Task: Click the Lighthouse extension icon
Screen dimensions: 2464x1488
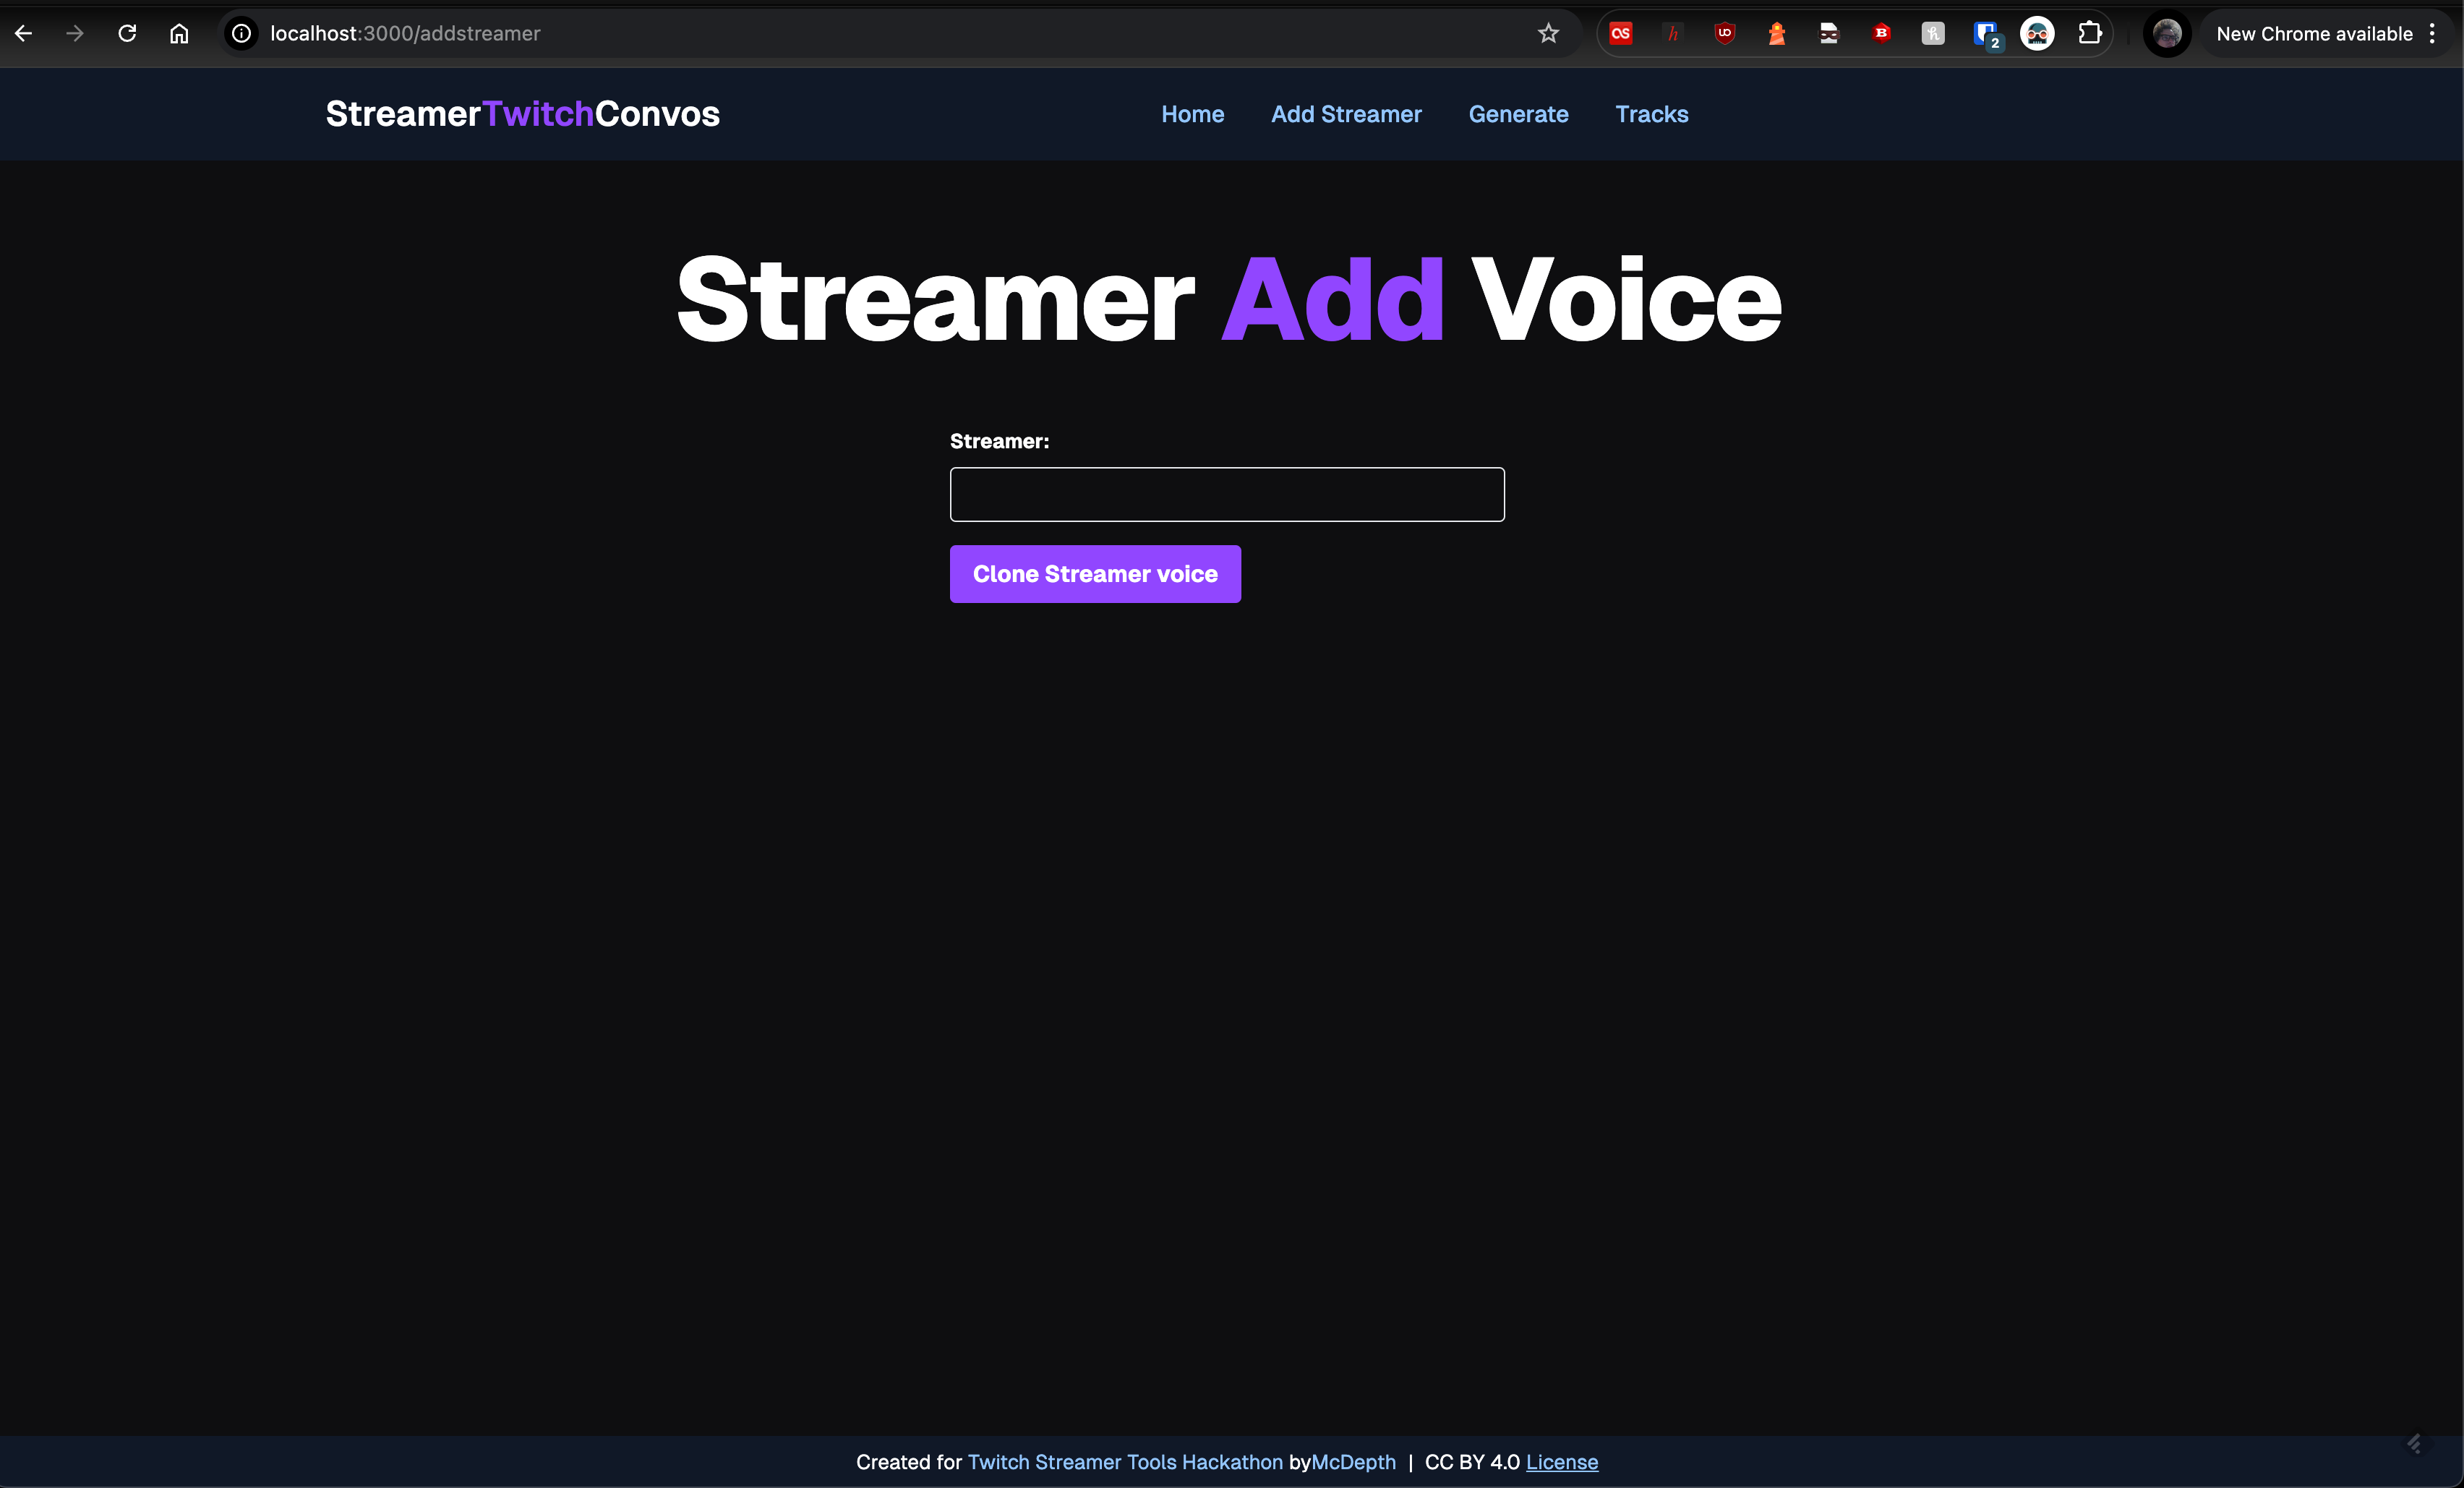Action: 1776,33
